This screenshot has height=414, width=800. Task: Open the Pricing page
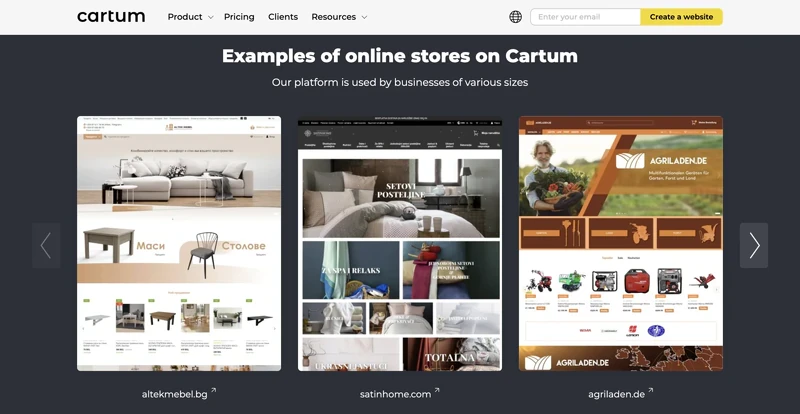click(239, 17)
